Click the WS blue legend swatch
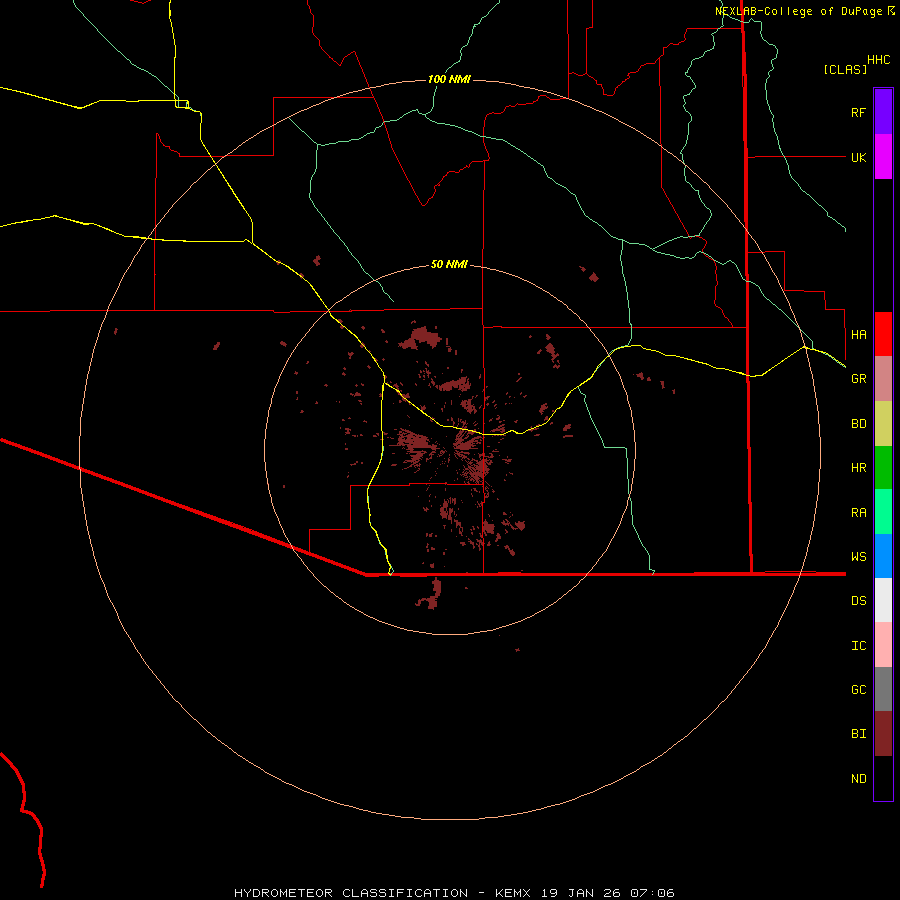900x900 pixels. pyautogui.click(x=883, y=556)
